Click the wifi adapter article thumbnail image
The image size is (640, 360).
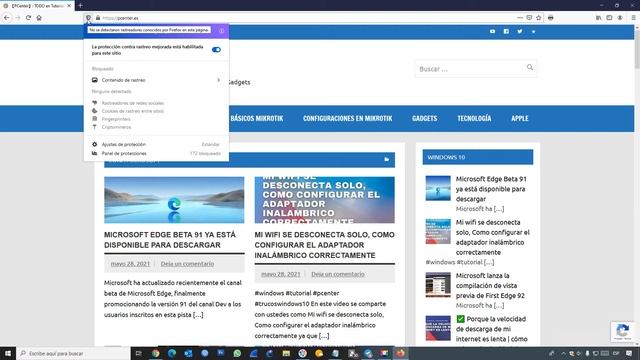tap(324, 200)
